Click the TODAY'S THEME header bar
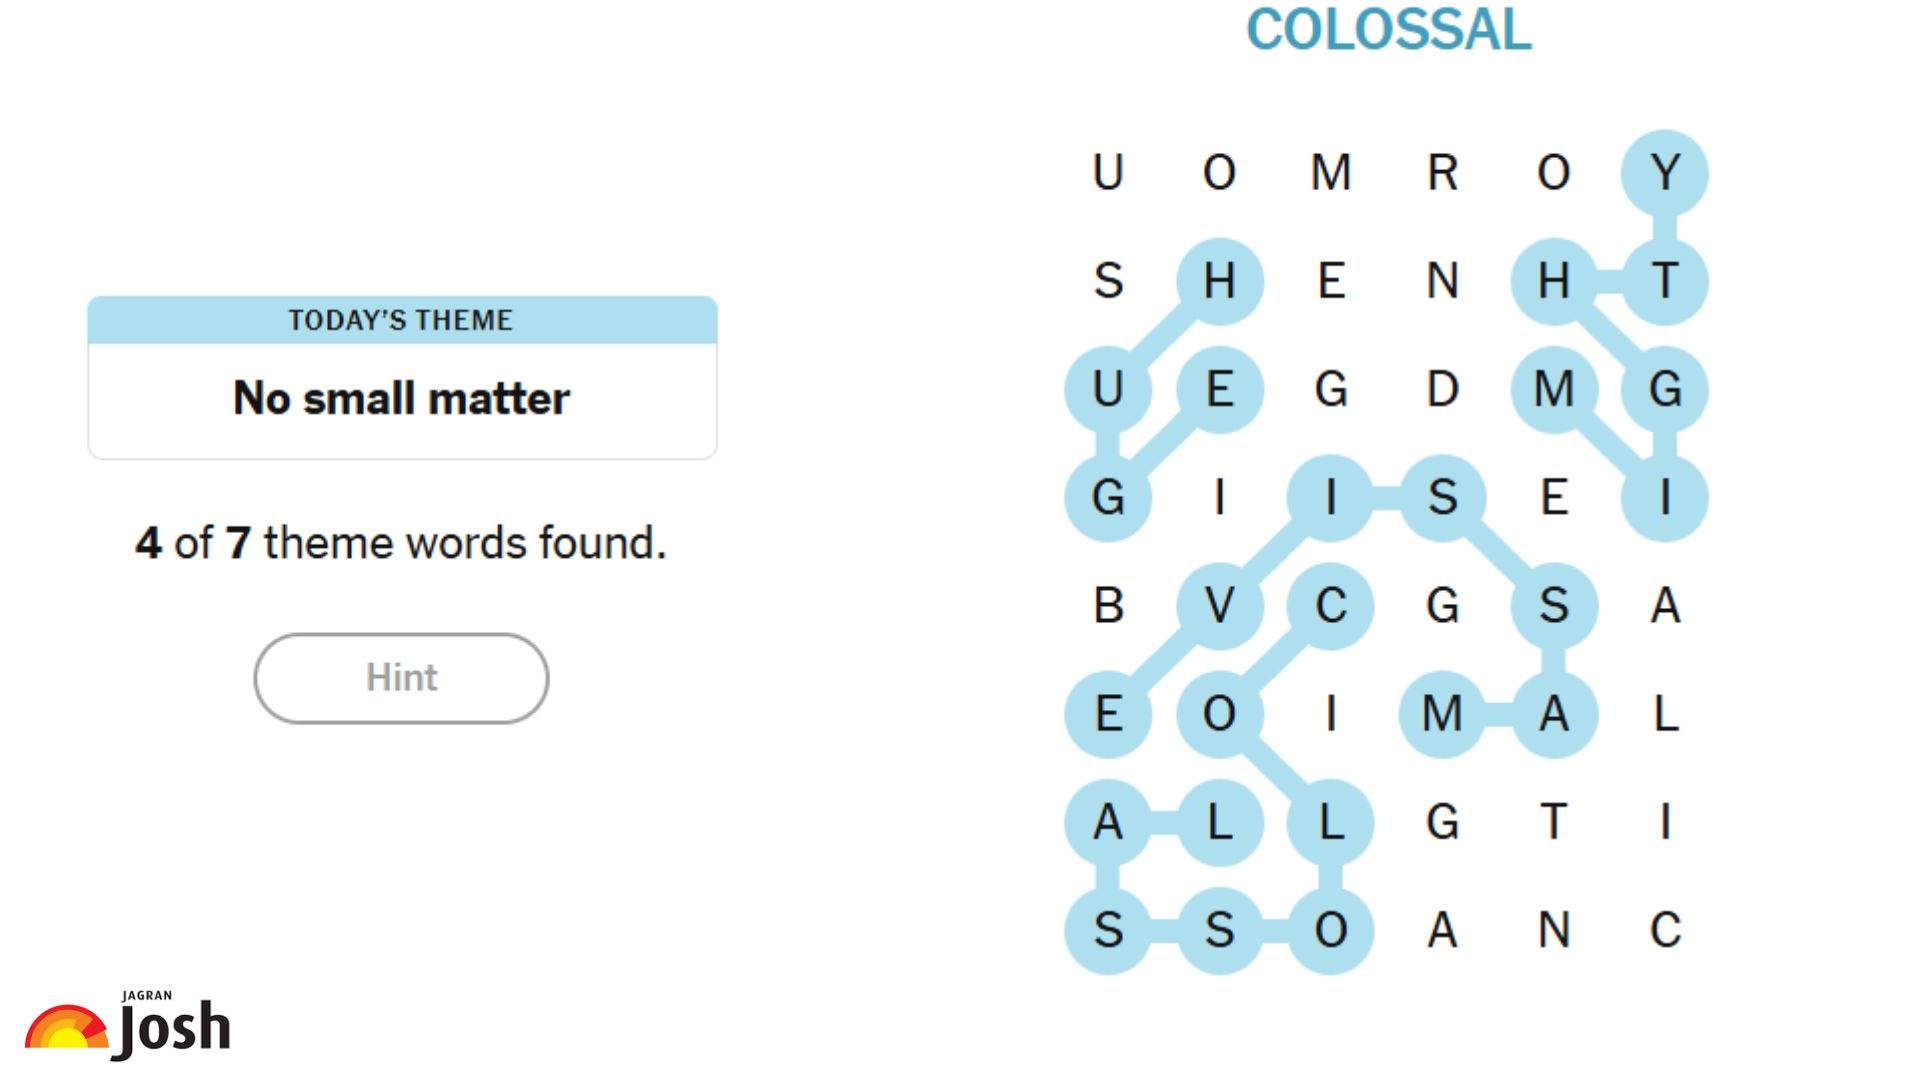 tap(400, 320)
